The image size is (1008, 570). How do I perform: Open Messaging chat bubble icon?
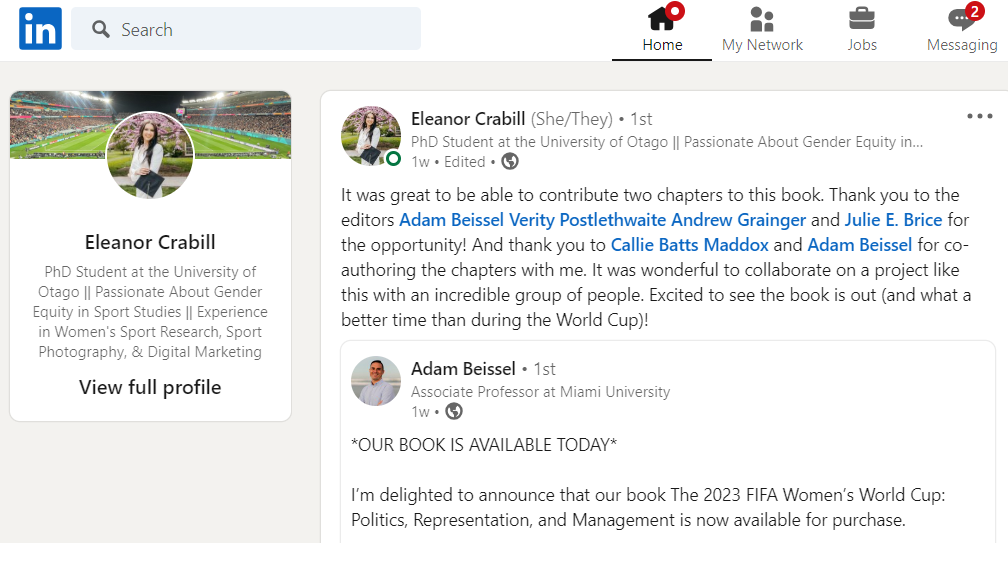pyautogui.click(x=961, y=18)
